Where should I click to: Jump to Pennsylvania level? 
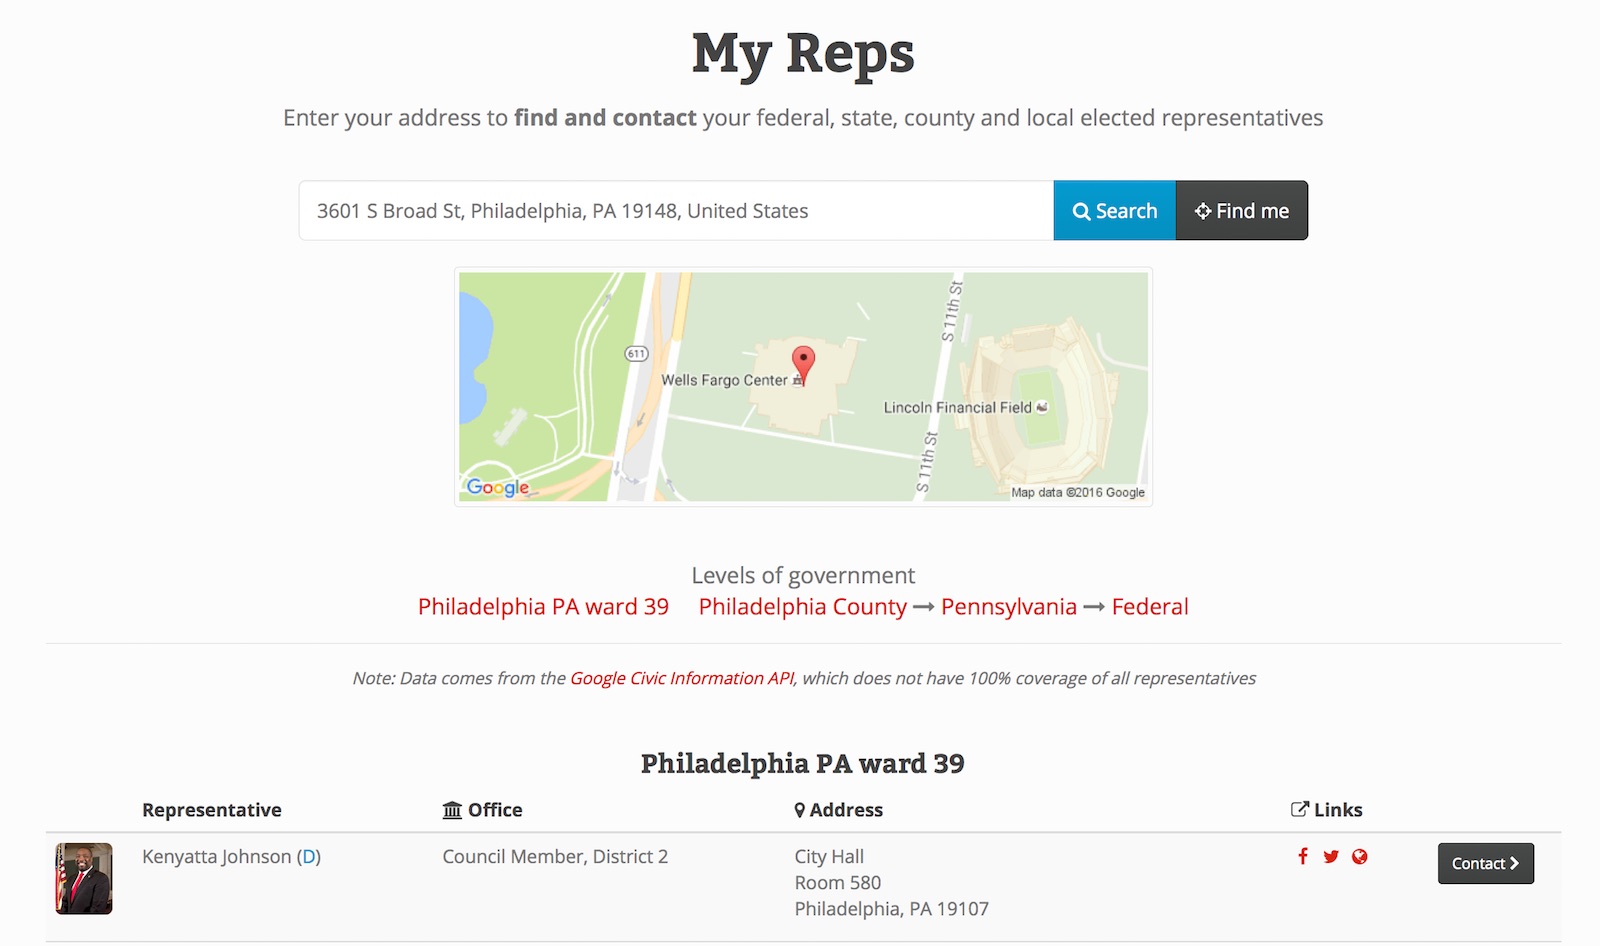(1009, 606)
